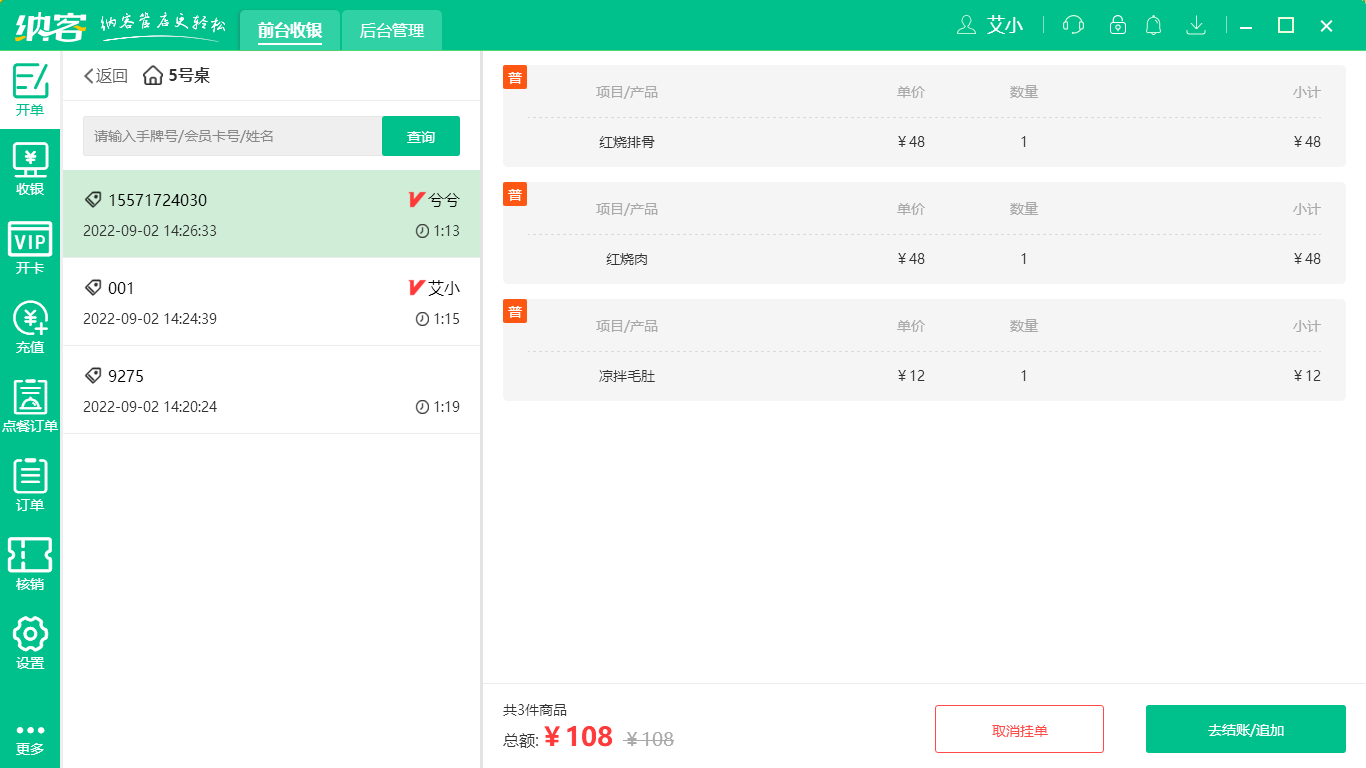Go to 订单 orders icon

click(x=30, y=485)
